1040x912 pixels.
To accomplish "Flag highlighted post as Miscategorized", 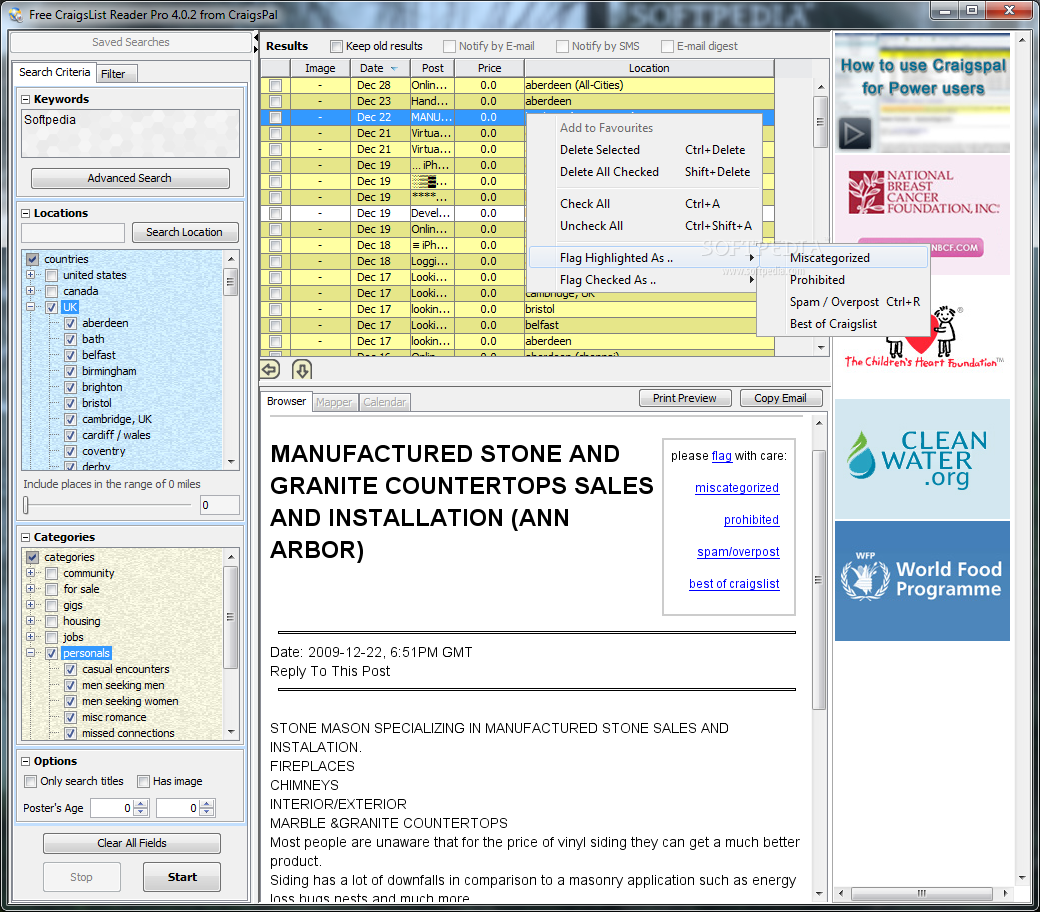I will coord(842,258).
